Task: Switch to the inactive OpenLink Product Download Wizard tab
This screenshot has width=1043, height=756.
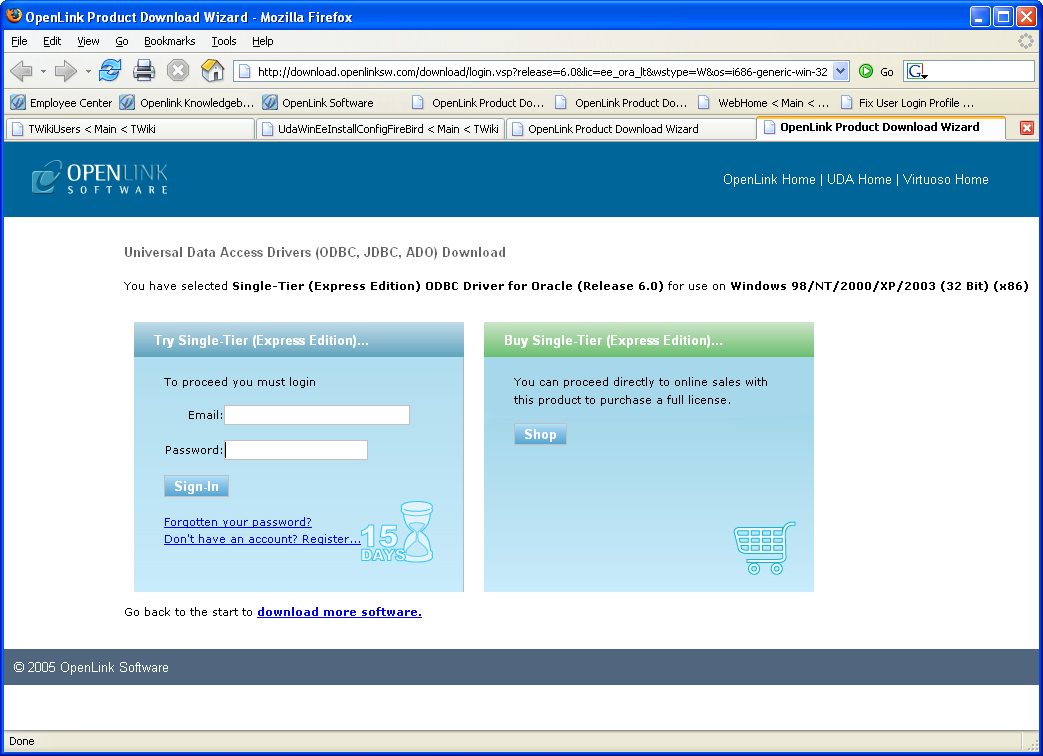Action: [x=631, y=129]
